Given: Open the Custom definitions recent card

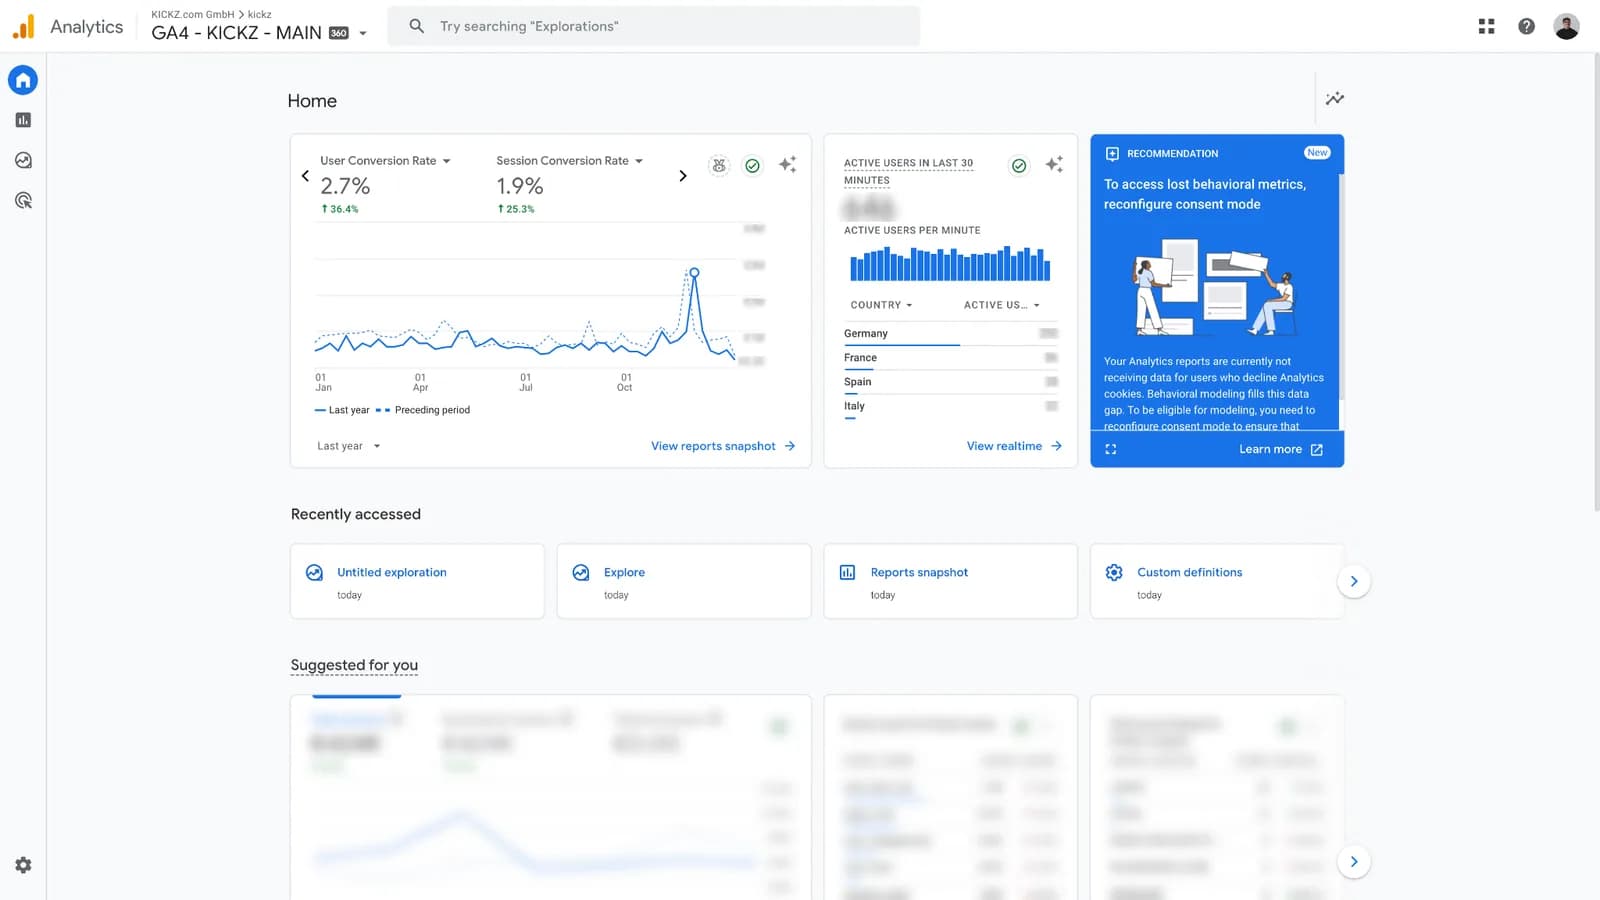Looking at the screenshot, I should 1217,581.
